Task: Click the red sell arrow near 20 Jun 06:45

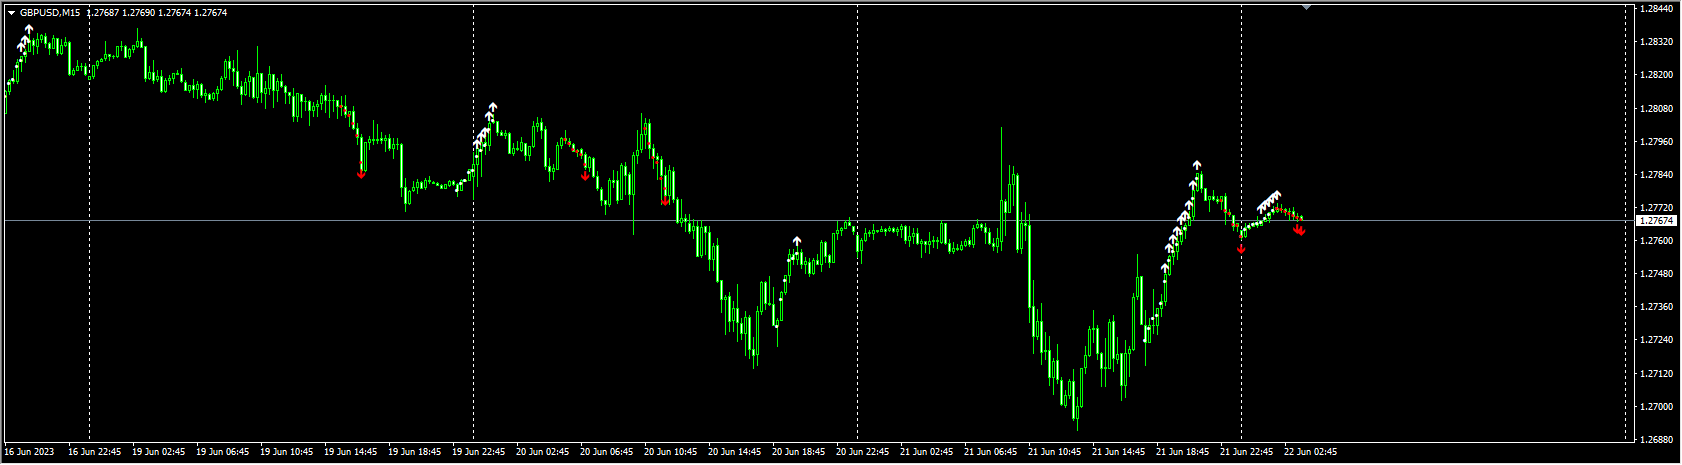Action: [586, 176]
